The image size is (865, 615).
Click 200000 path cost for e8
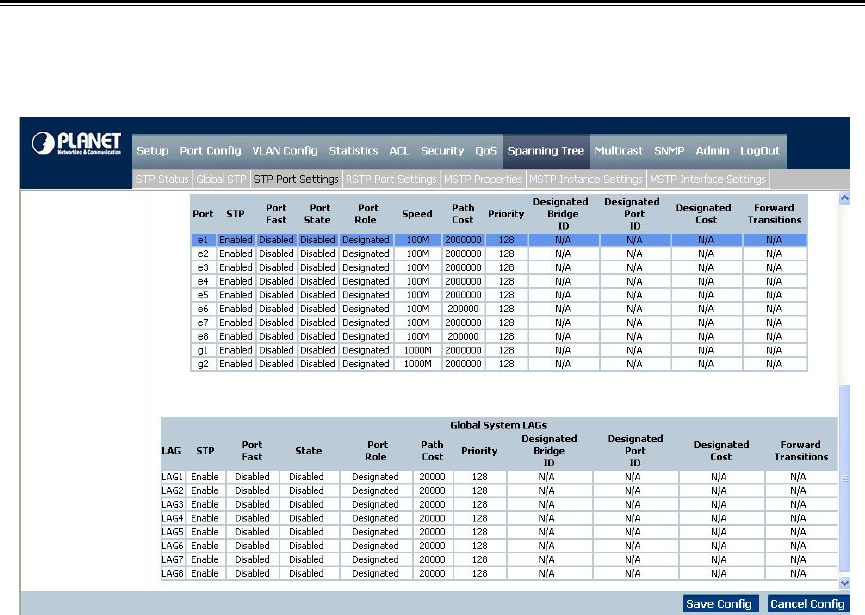click(463, 336)
